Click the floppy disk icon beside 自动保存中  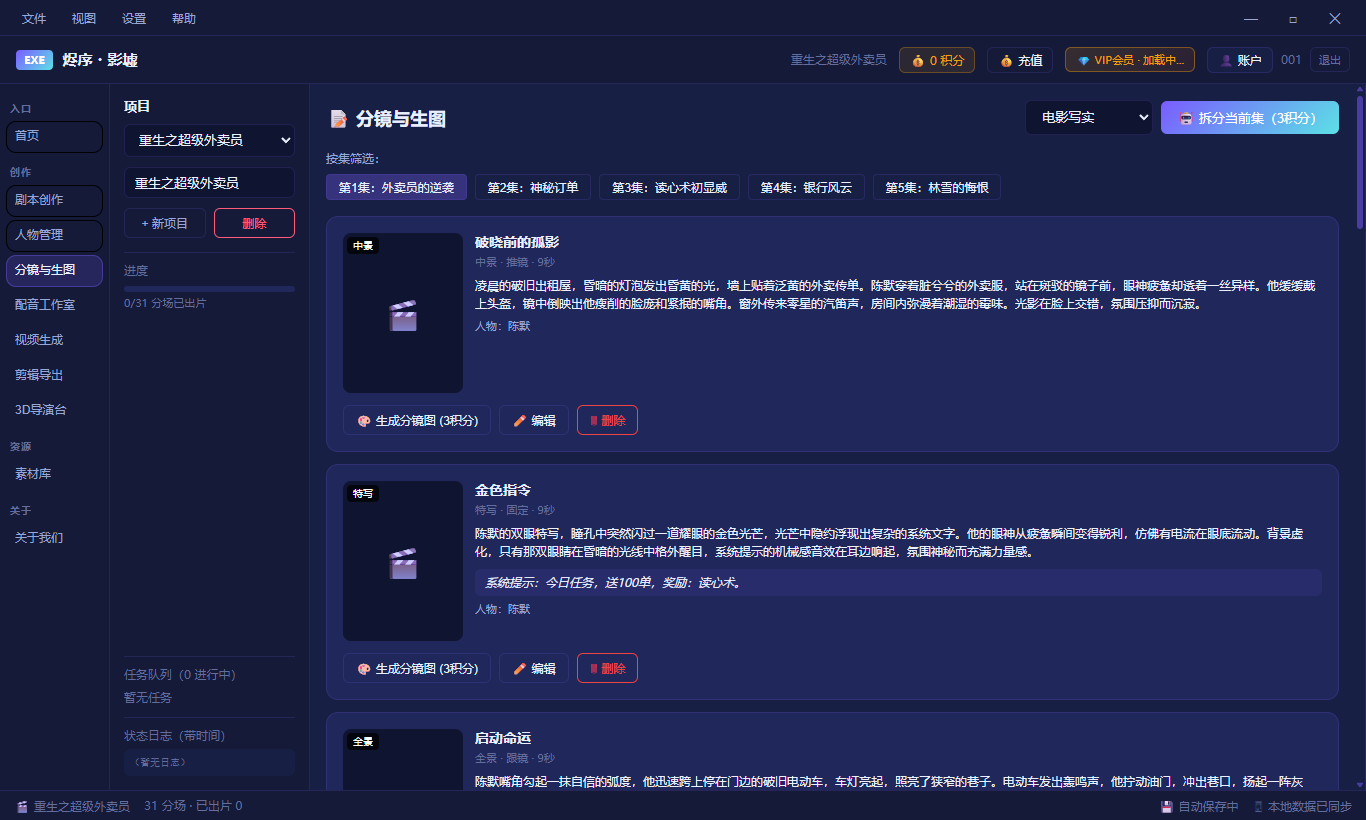(1167, 807)
